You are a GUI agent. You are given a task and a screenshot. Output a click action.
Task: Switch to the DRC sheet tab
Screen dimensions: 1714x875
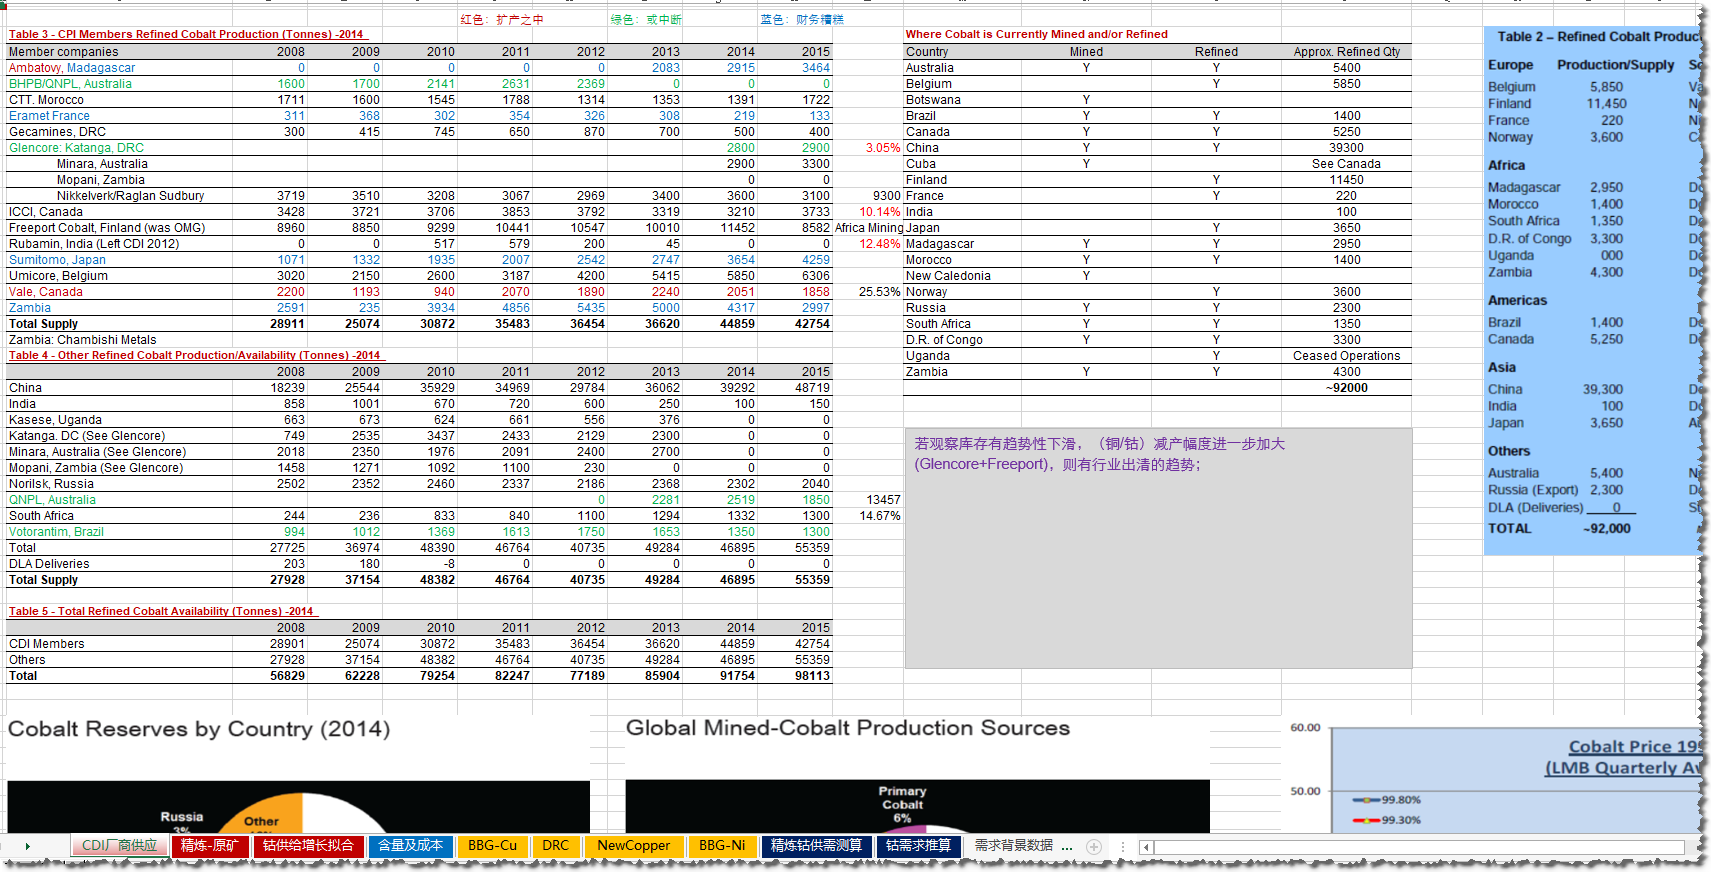click(555, 846)
